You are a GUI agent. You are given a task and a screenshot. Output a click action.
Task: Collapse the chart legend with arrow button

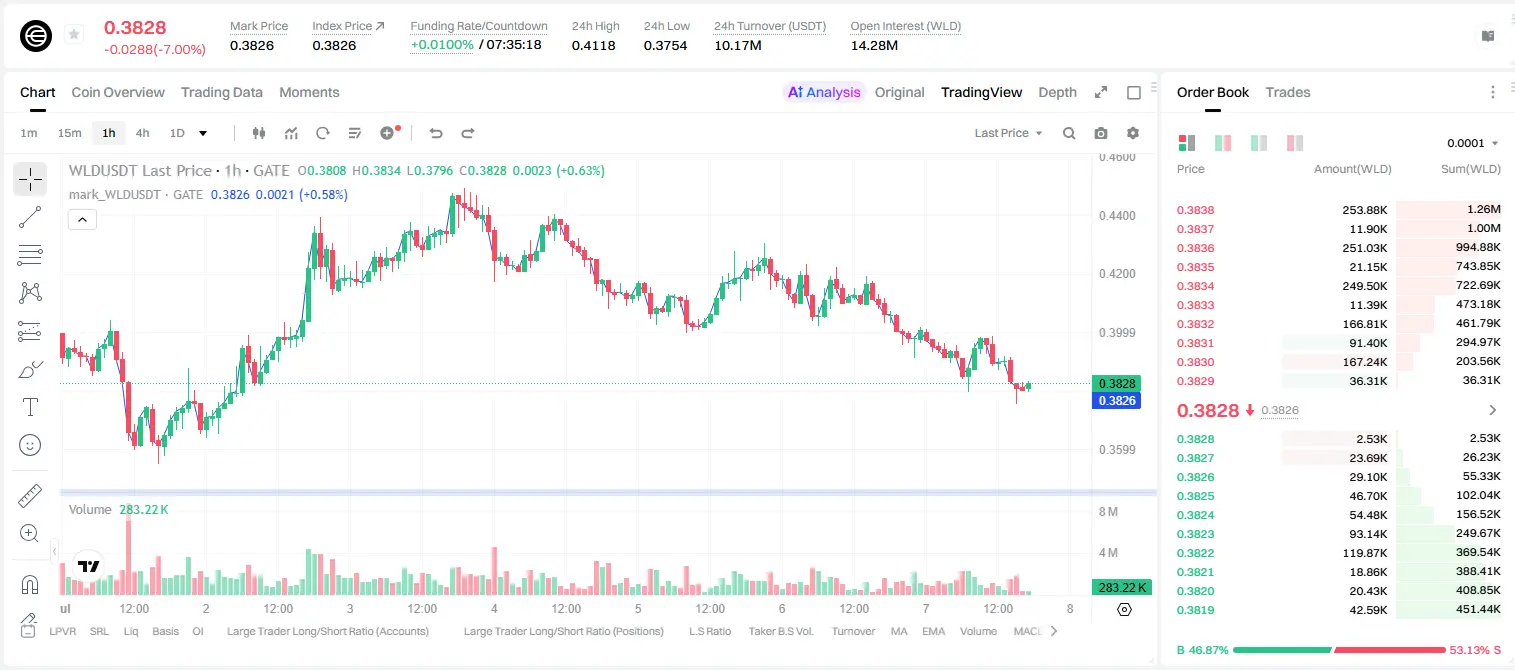82,220
